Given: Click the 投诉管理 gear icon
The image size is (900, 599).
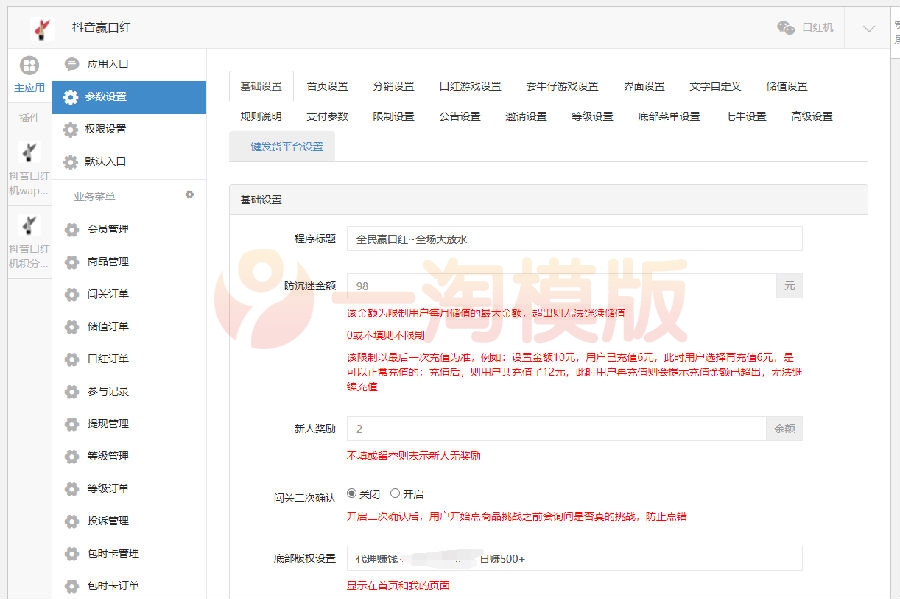Looking at the screenshot, I should point(73,521).
